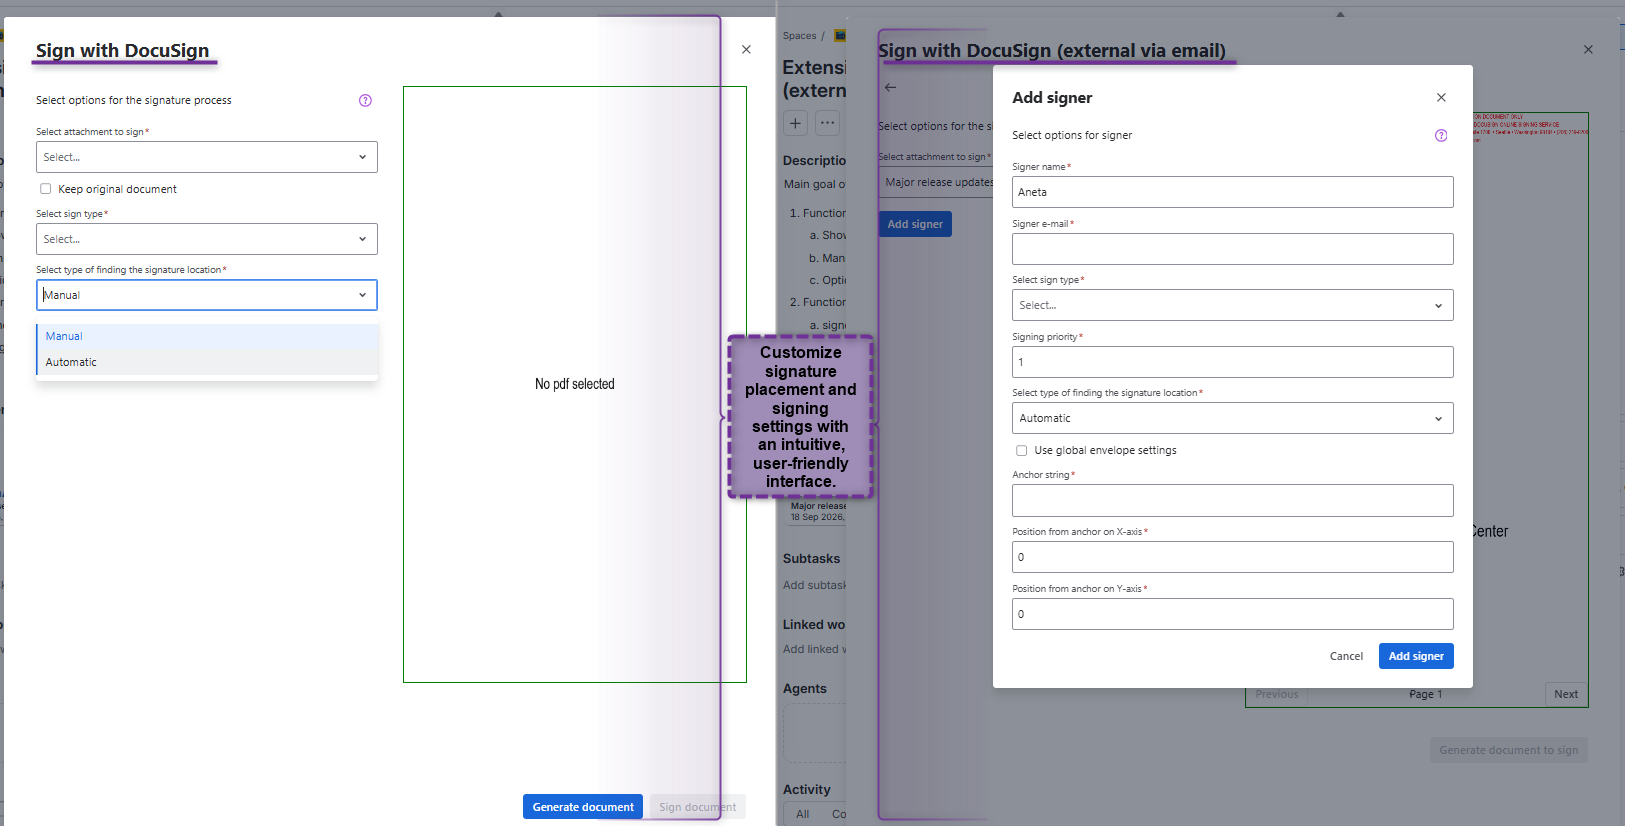Screen dimensions: 1625x826
Task: Select the All tab under Activity
Action: point(802,814)
